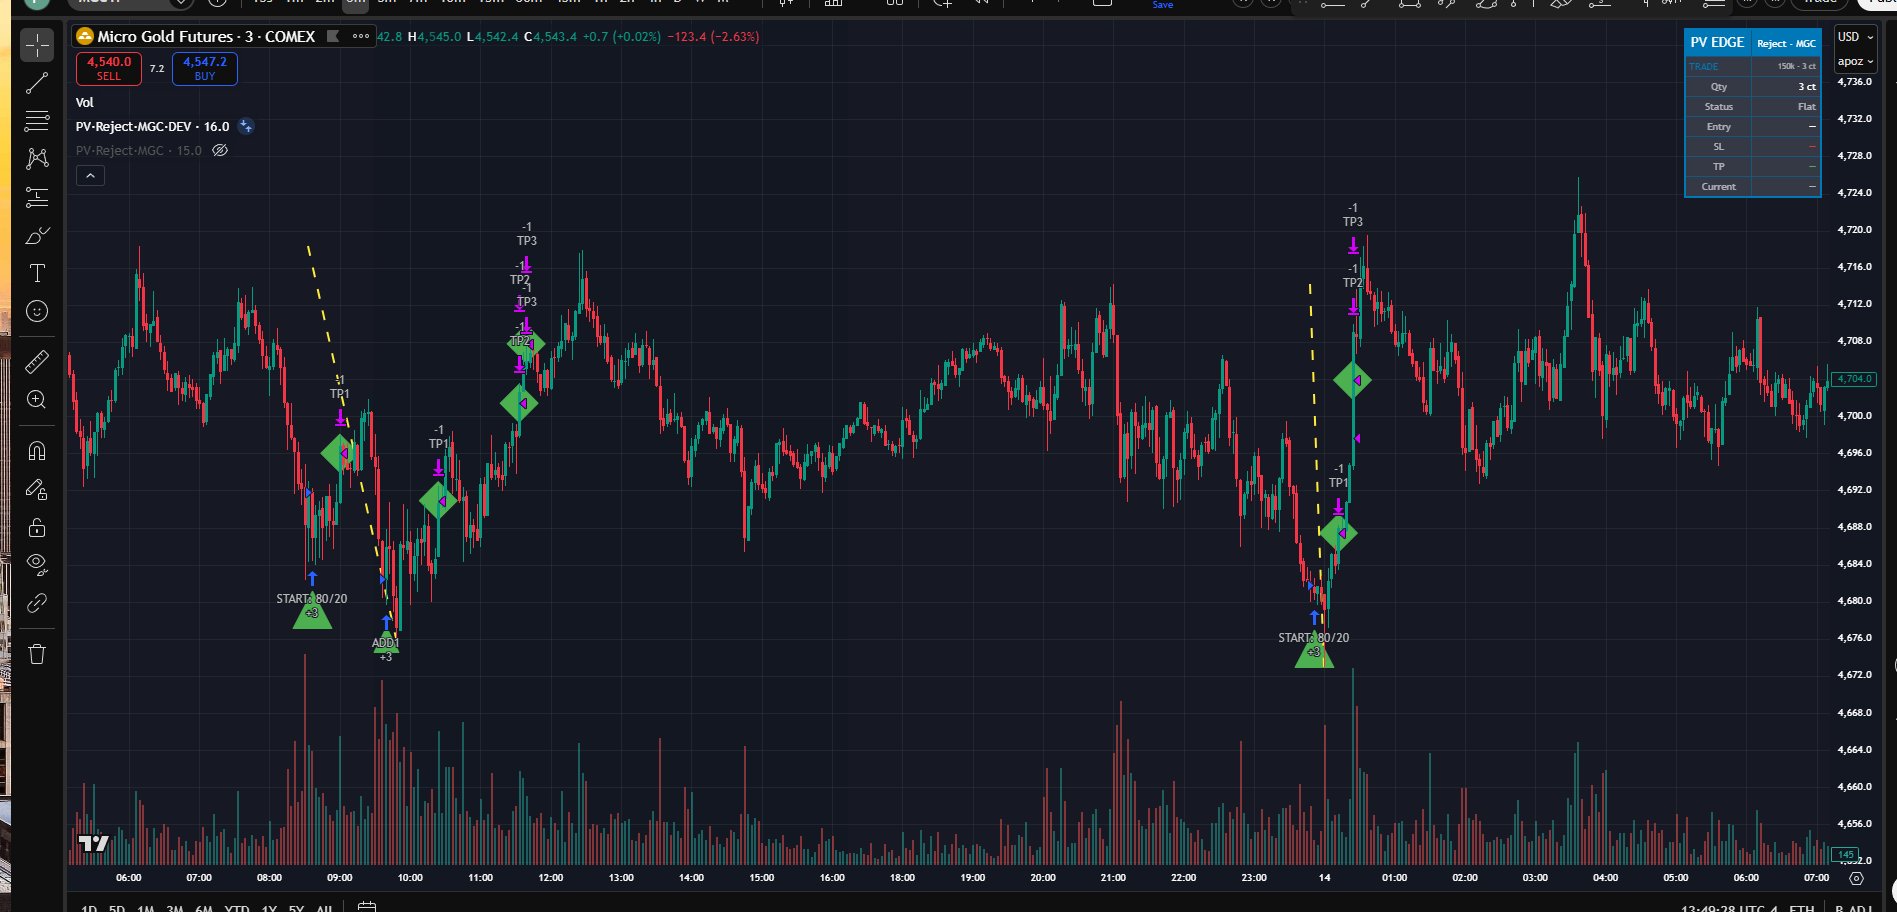
Task: Toggle magnet mode for drawings
Action: (37, 451)
